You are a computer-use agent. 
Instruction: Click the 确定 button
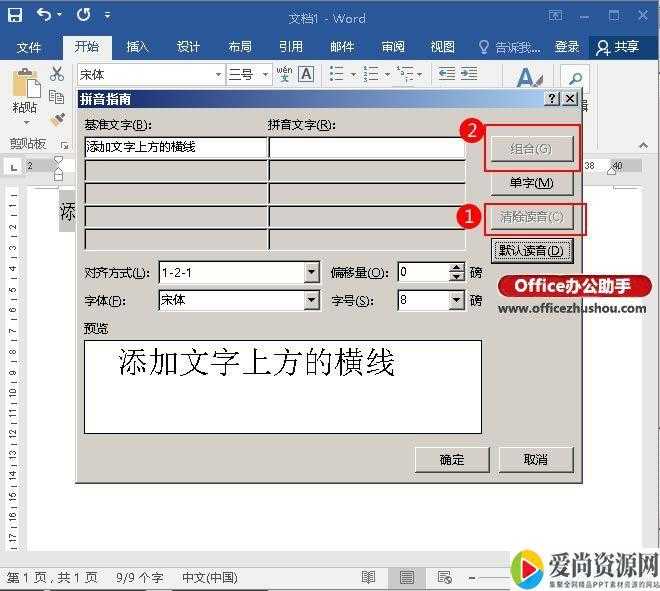click(451, 459)
